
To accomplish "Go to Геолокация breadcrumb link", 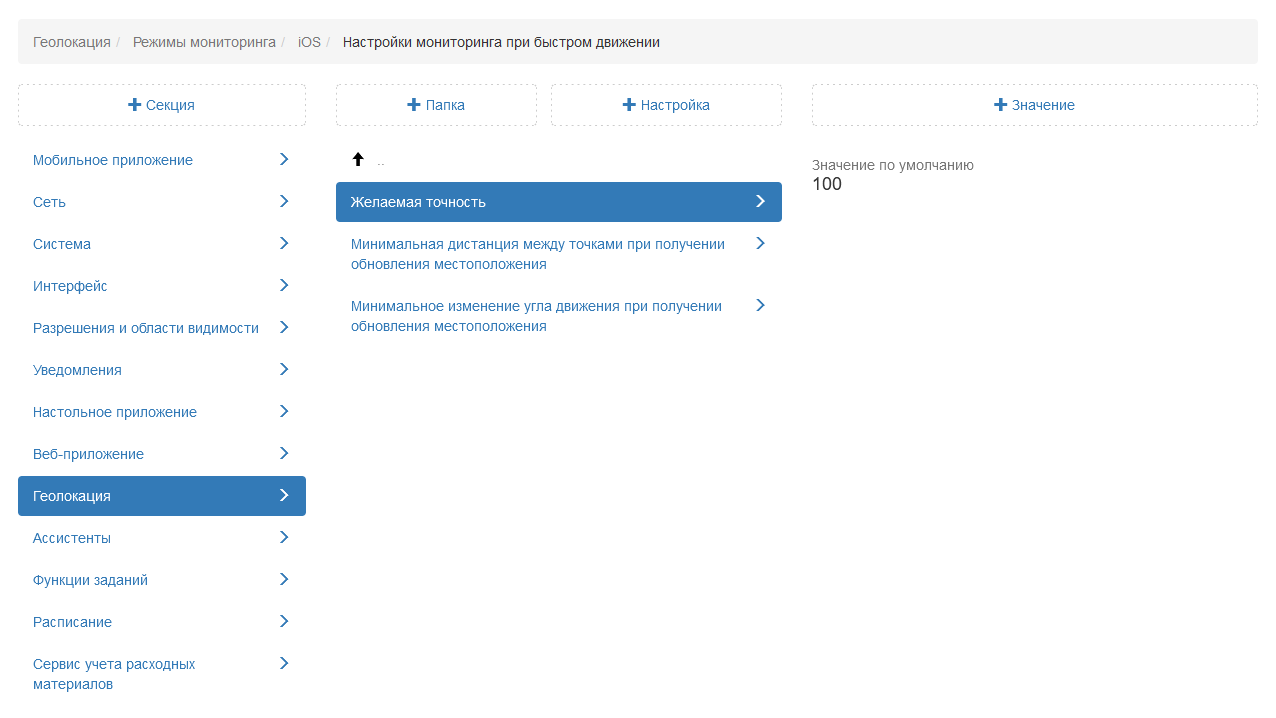I will [72, 42].
